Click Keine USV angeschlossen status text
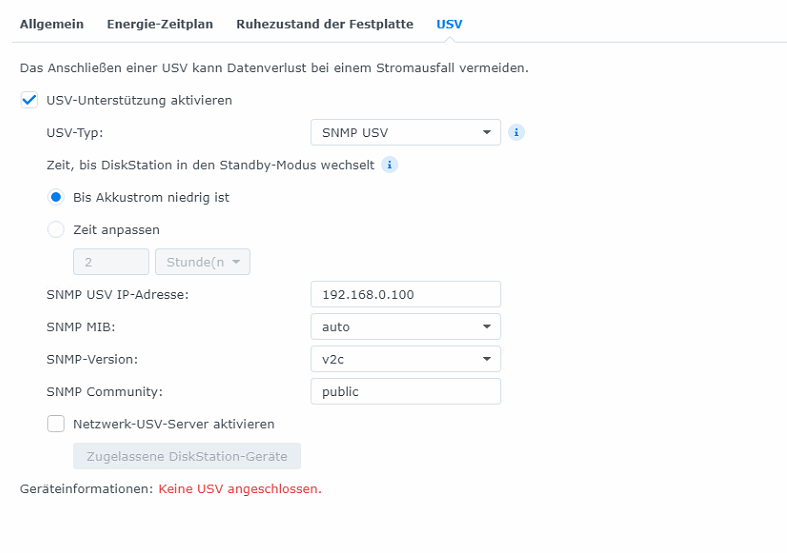This screenshot has height=553, width=787. coord(240,489)
